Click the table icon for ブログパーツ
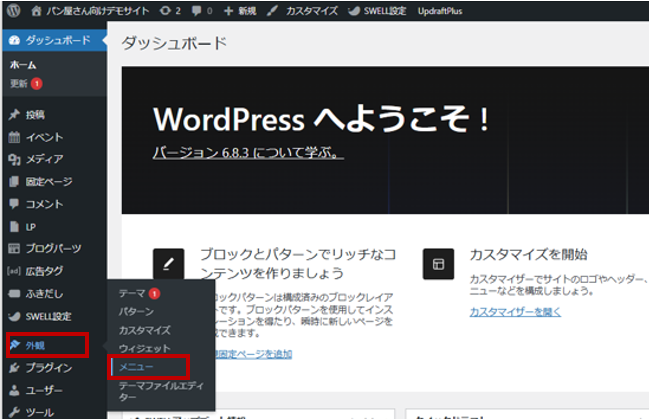 click(x=14, y=248)
